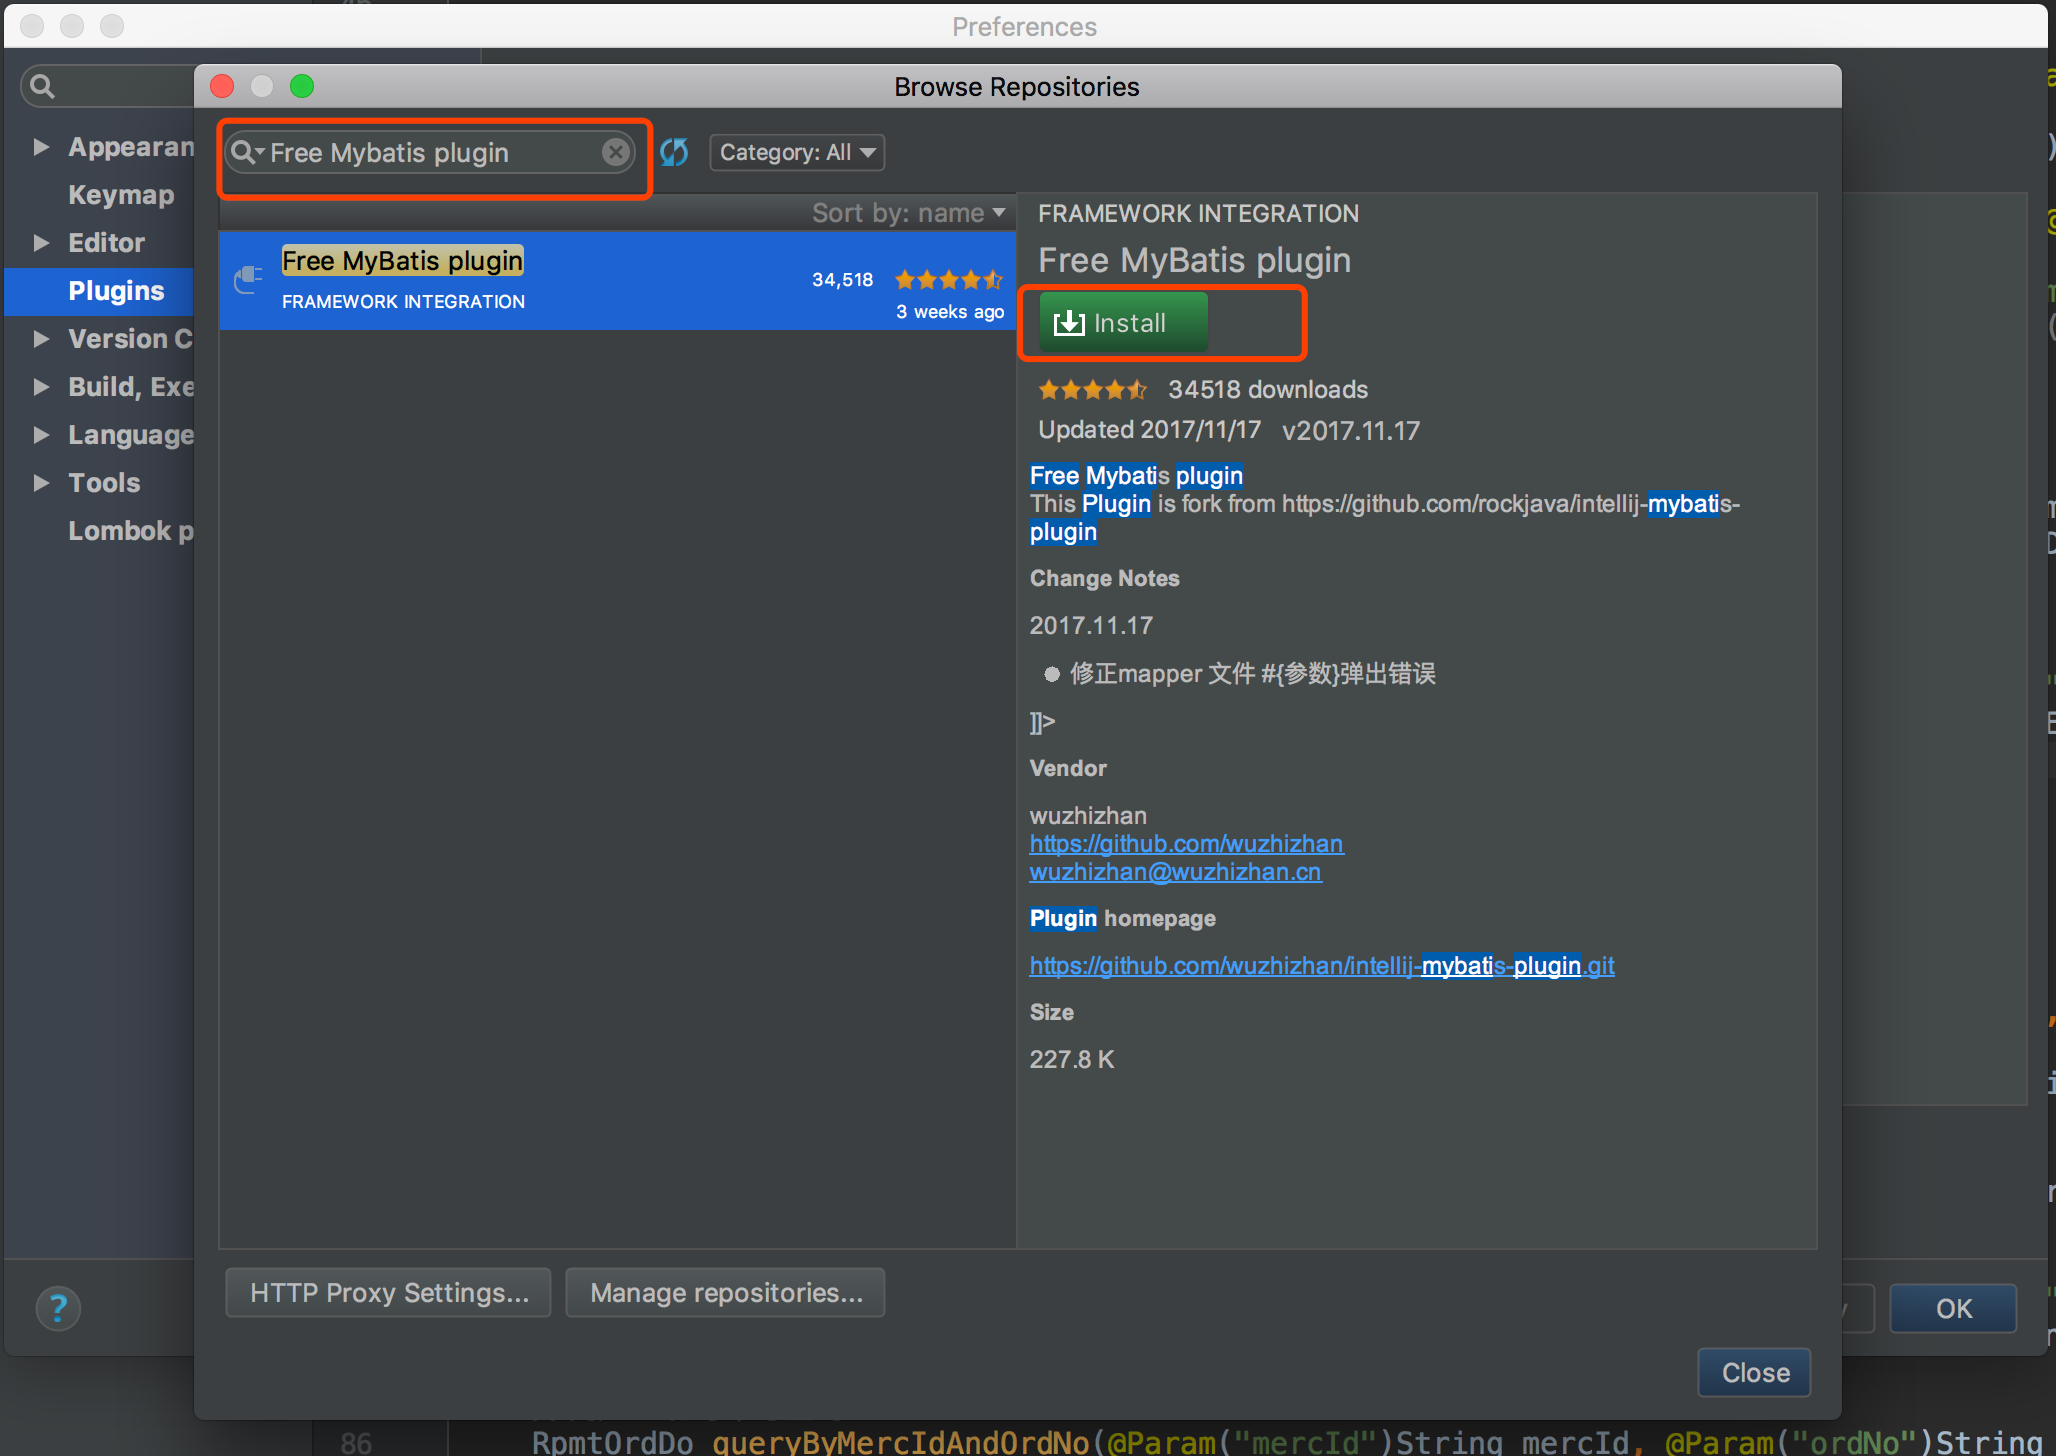Open the vendor GitHub link wuzhizhan
The width and height of the screenshot is (2056, 1456).
pyautogui.click(x=1186, y=844)
